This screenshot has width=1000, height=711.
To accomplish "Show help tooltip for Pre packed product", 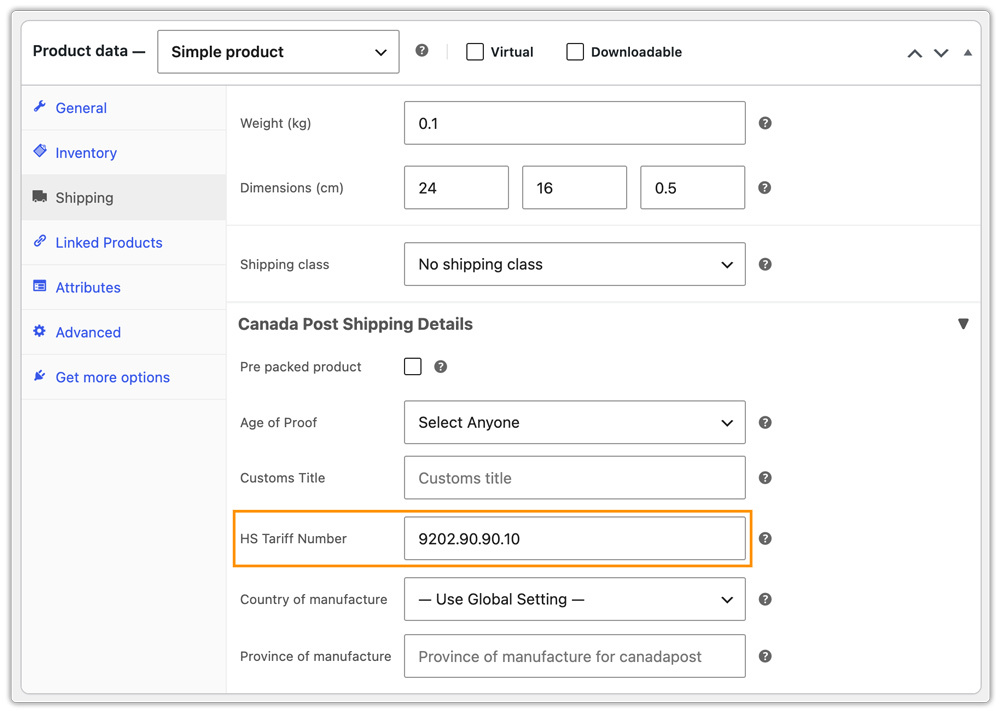I will pos(440,367).
